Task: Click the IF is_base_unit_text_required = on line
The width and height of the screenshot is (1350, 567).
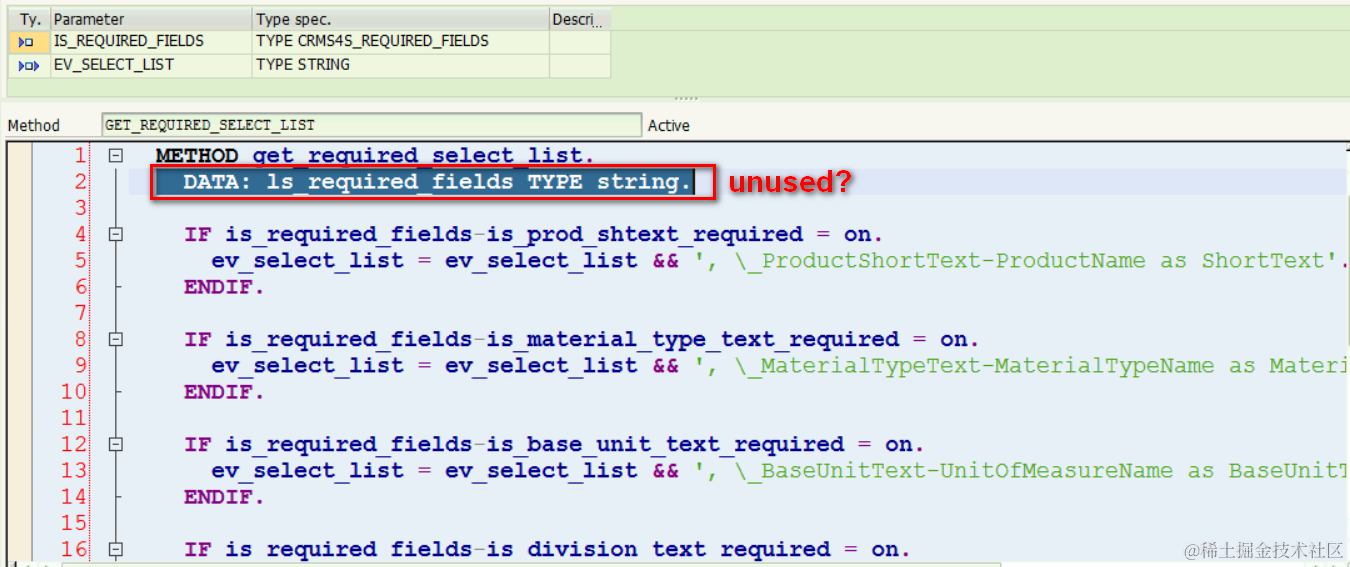Action: [x=554, y=444]
